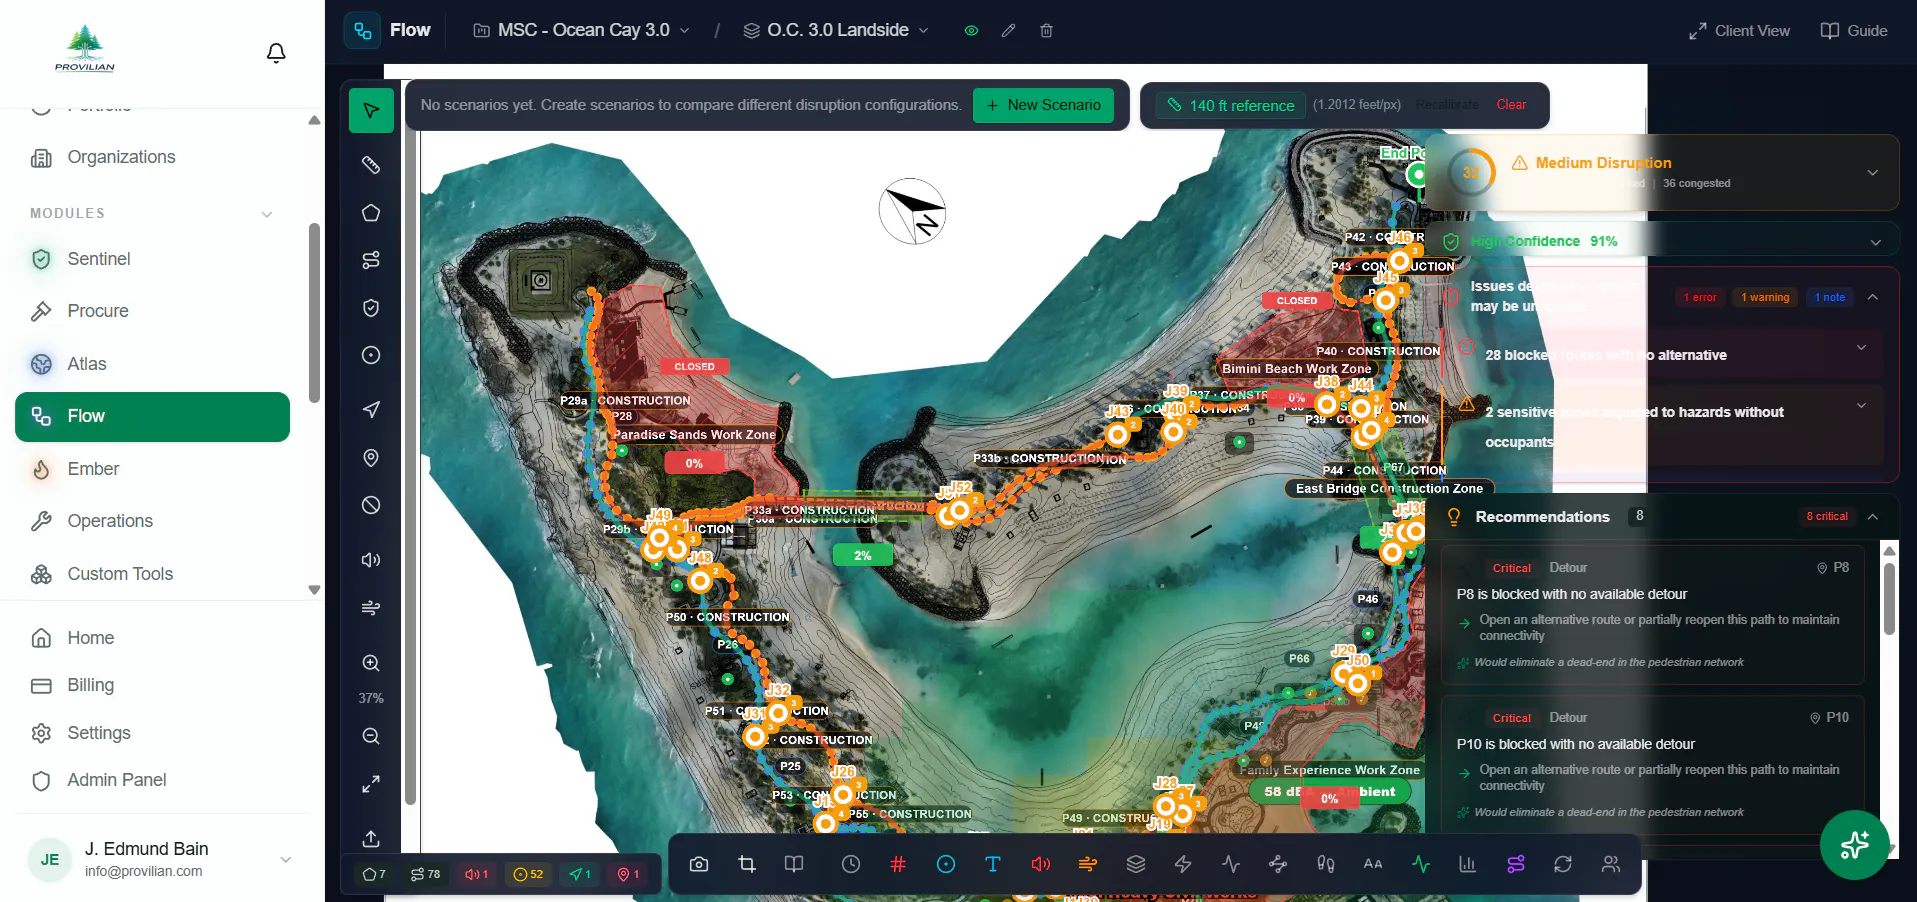Open the people users icon
This screenshot has width=1917, height=902.
[1611, 864]
